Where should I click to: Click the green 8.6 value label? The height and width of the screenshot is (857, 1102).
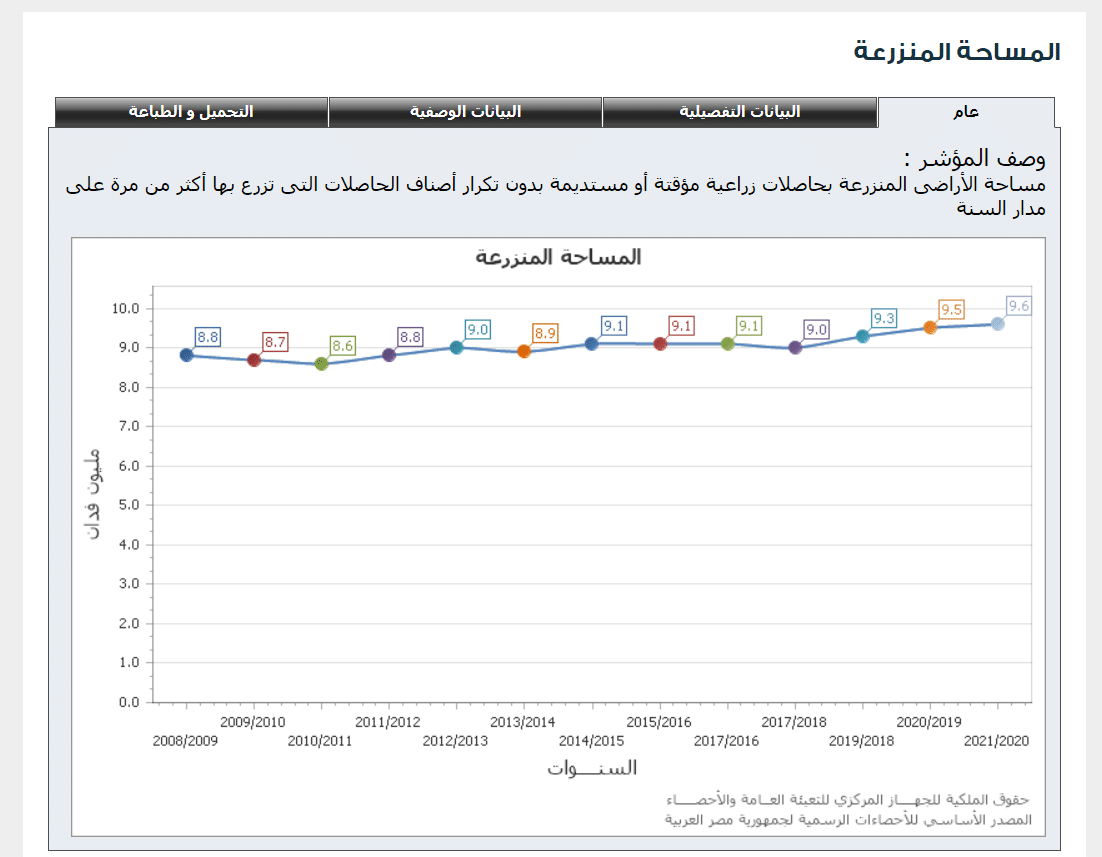(343, 346)
